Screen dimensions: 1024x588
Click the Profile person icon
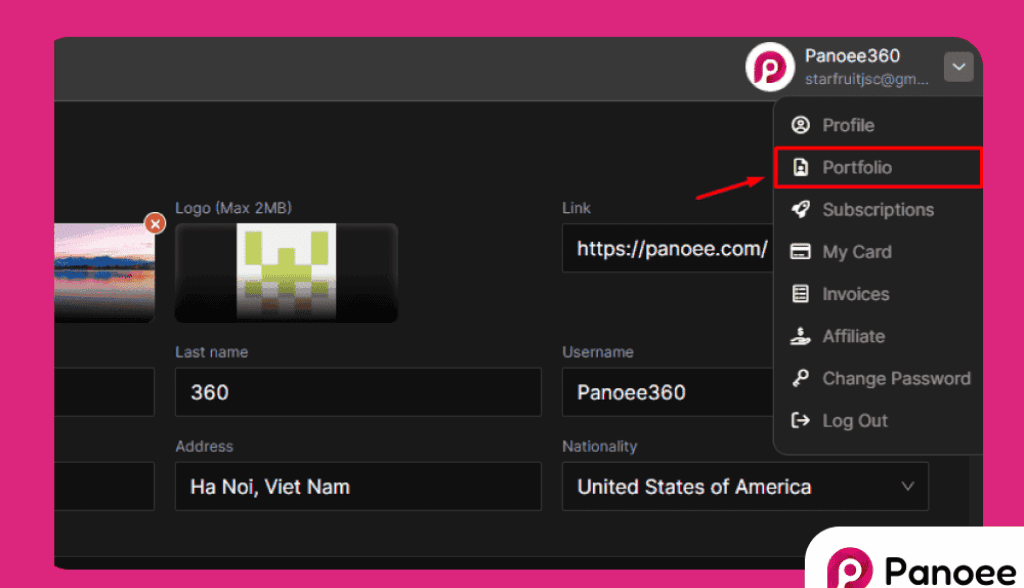coord(800,125)
